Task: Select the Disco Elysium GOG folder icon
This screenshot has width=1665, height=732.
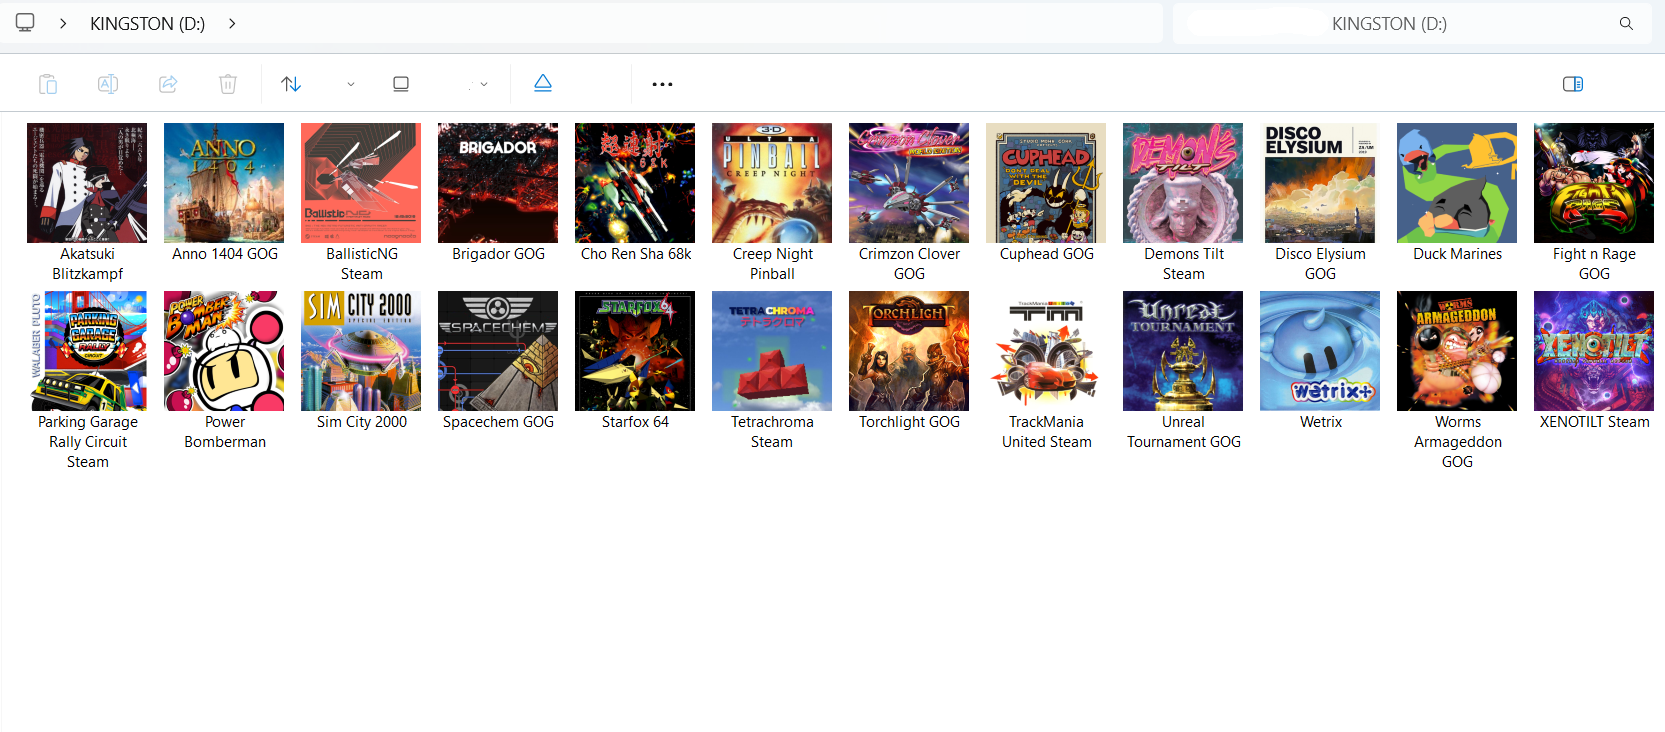Action: coord(1320,183)
